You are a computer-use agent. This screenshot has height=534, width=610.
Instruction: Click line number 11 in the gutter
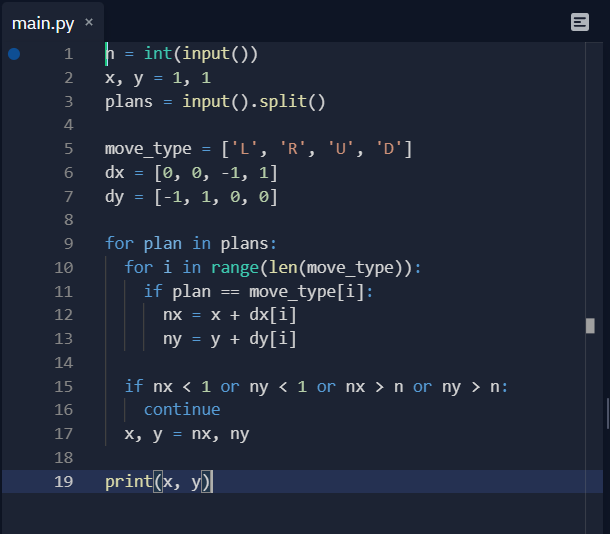(64, 291)
